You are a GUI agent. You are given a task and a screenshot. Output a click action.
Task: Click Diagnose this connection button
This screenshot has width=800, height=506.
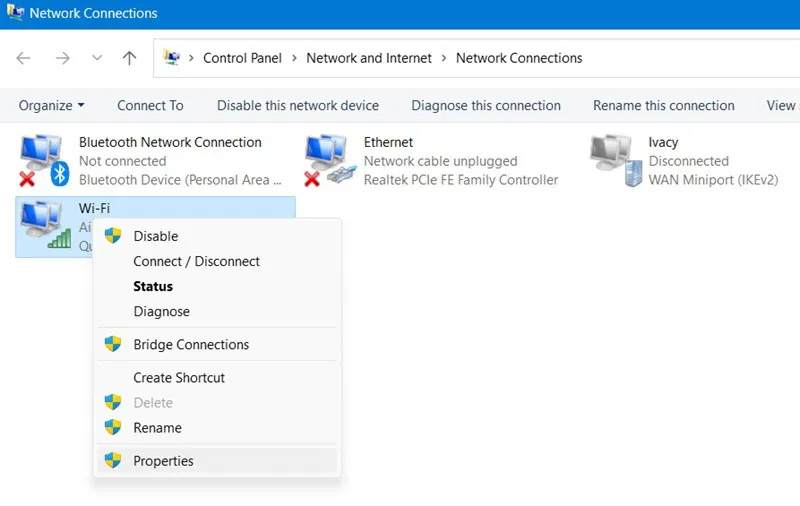tap(486, 106)
